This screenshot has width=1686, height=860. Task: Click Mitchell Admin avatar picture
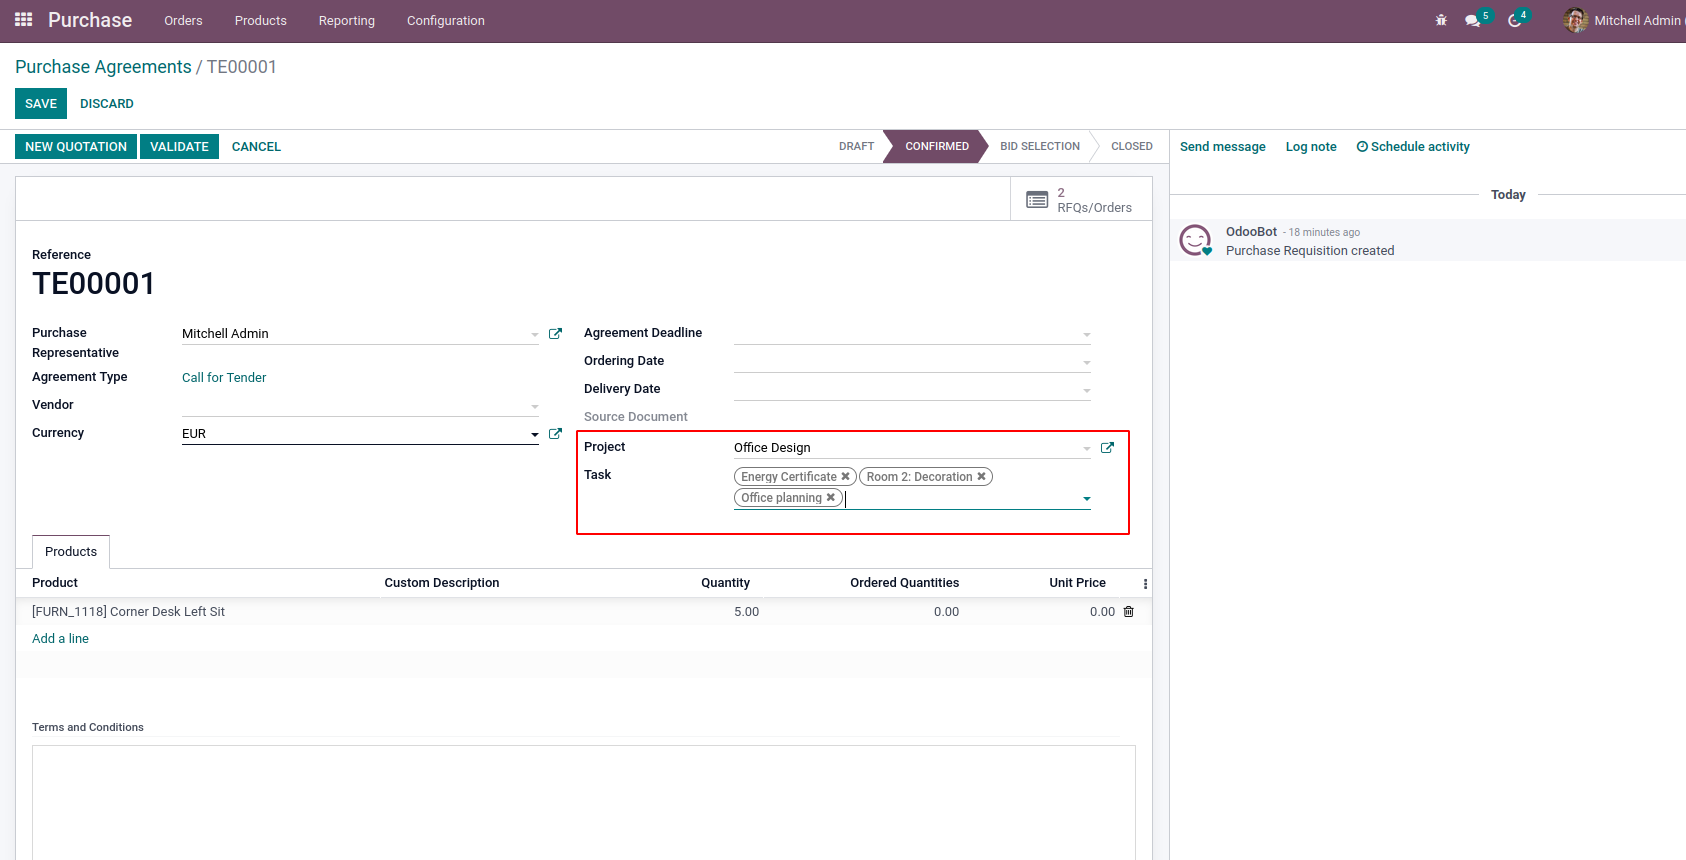click(1576, 20)
